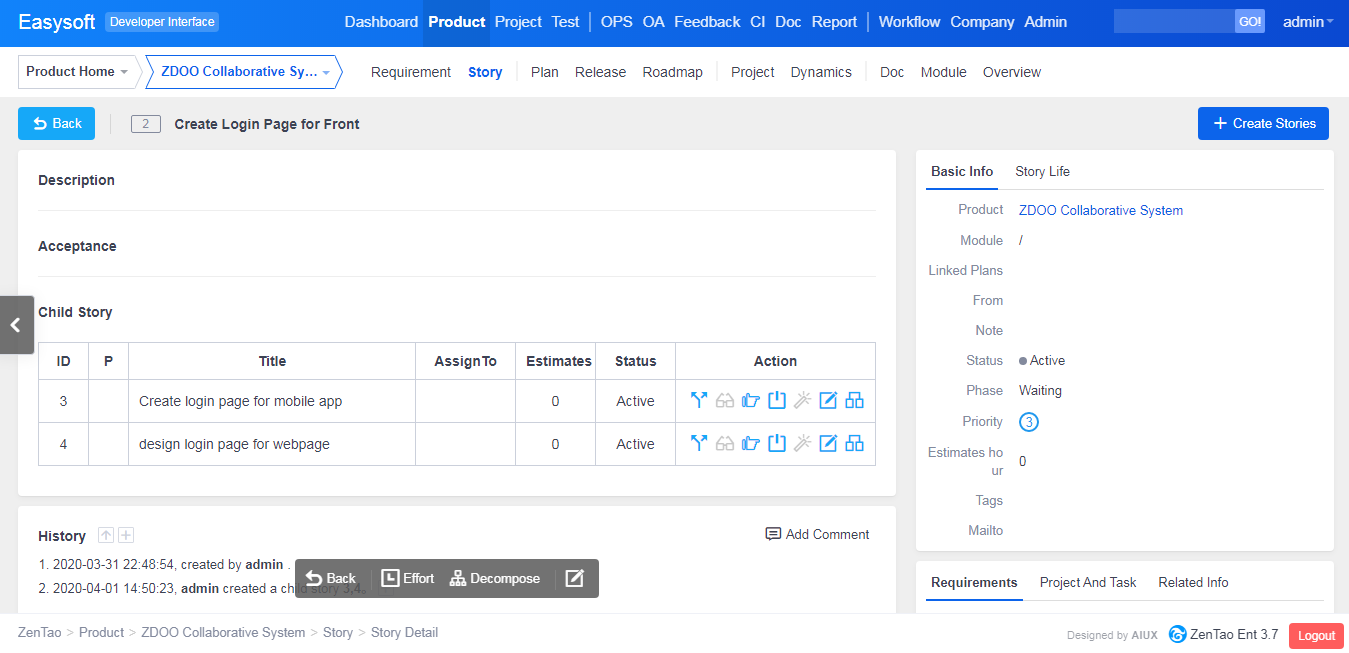This screenshot has width=1349, height=653.
Task: Expand all history details with the plus icon
Action: 126,536
